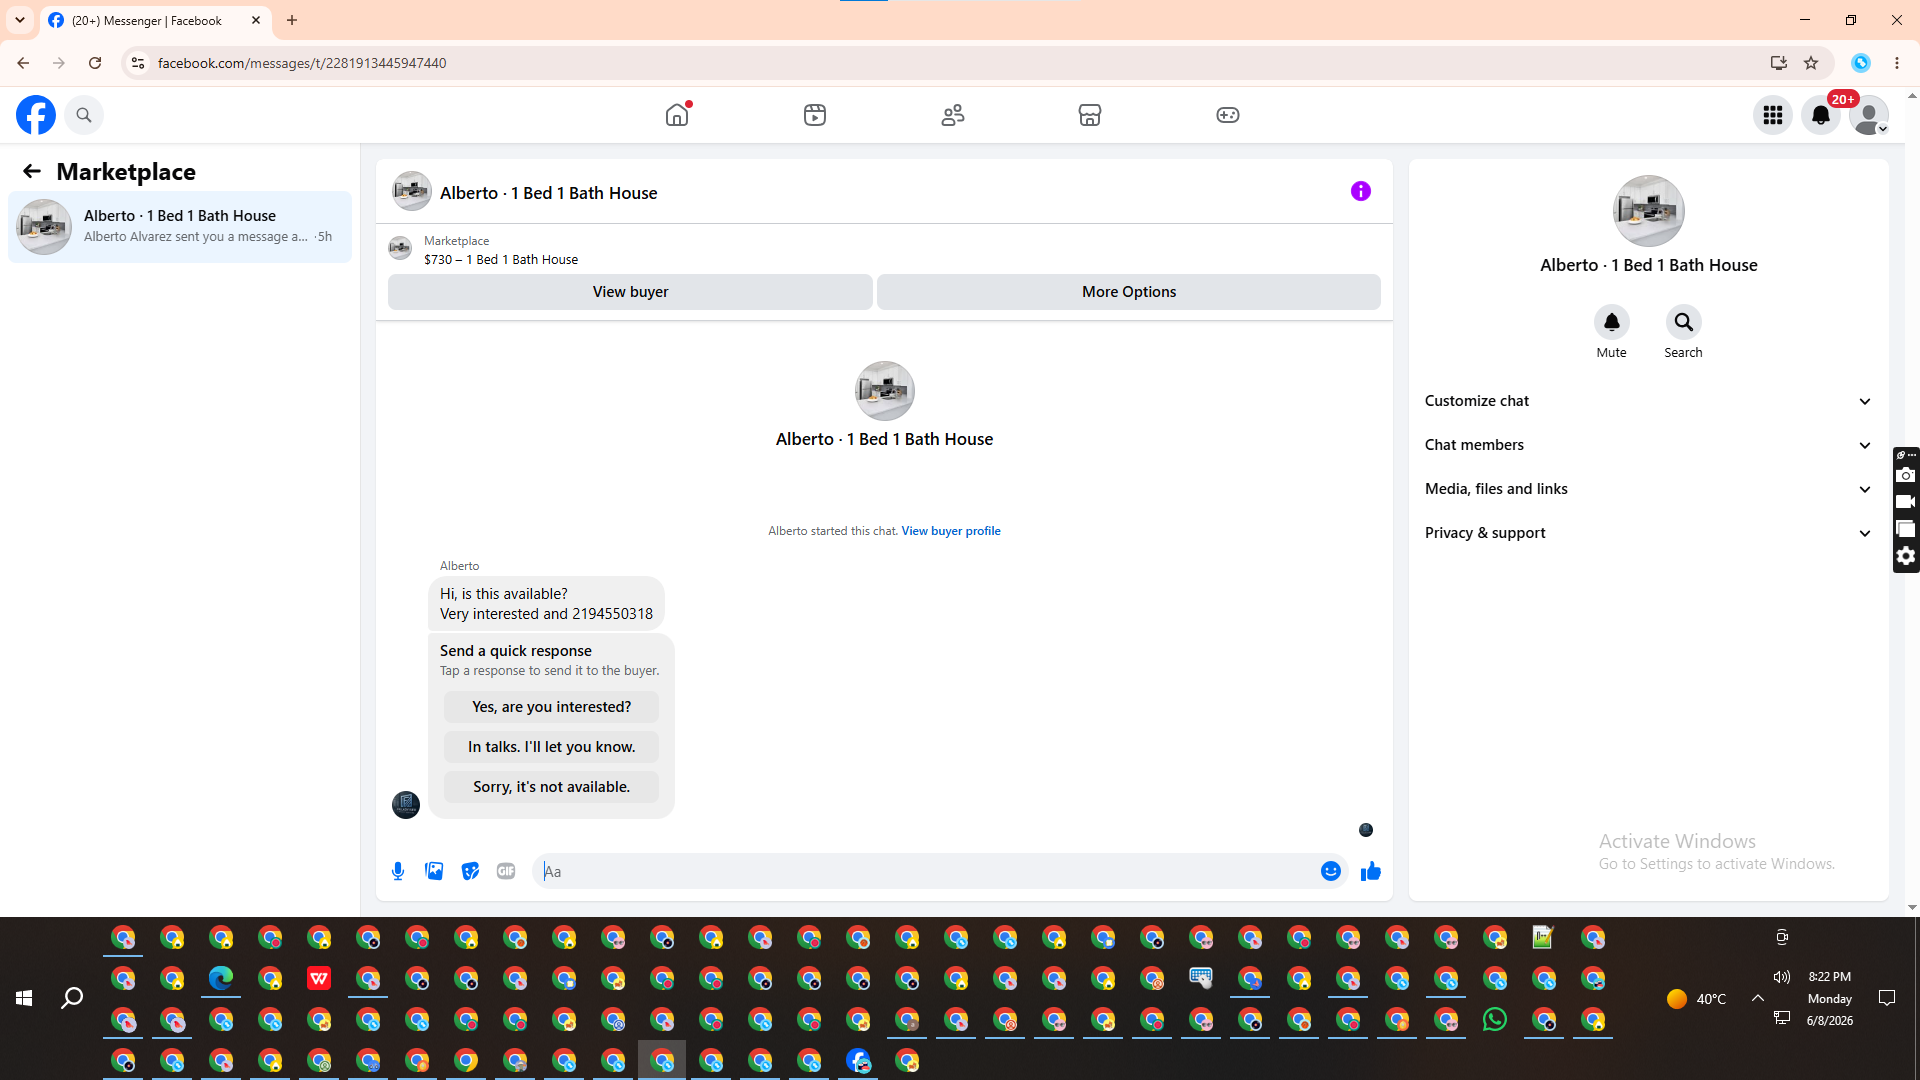Click the 40°C weather widget
This screenshot has height=1080, width=1920.
(1697, 998)
